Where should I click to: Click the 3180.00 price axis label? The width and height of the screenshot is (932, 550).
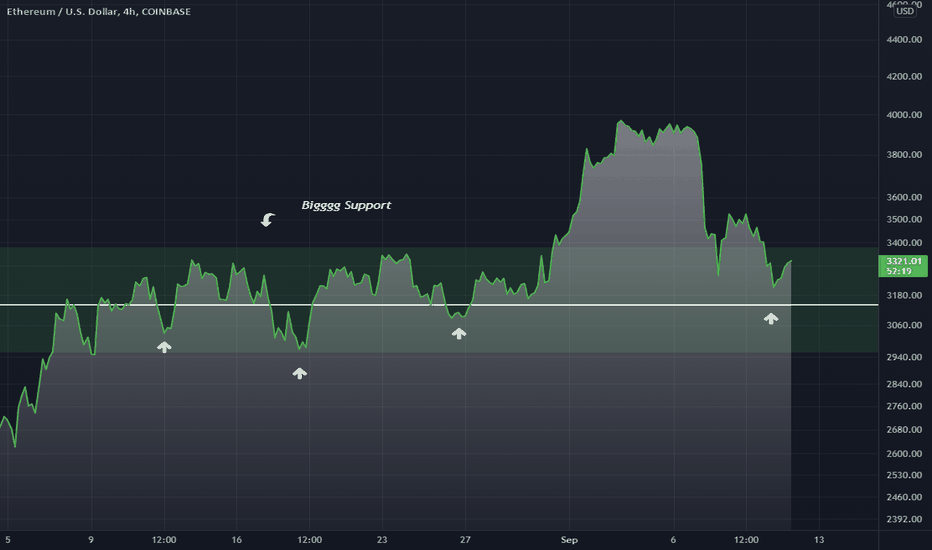click(904, 296)
